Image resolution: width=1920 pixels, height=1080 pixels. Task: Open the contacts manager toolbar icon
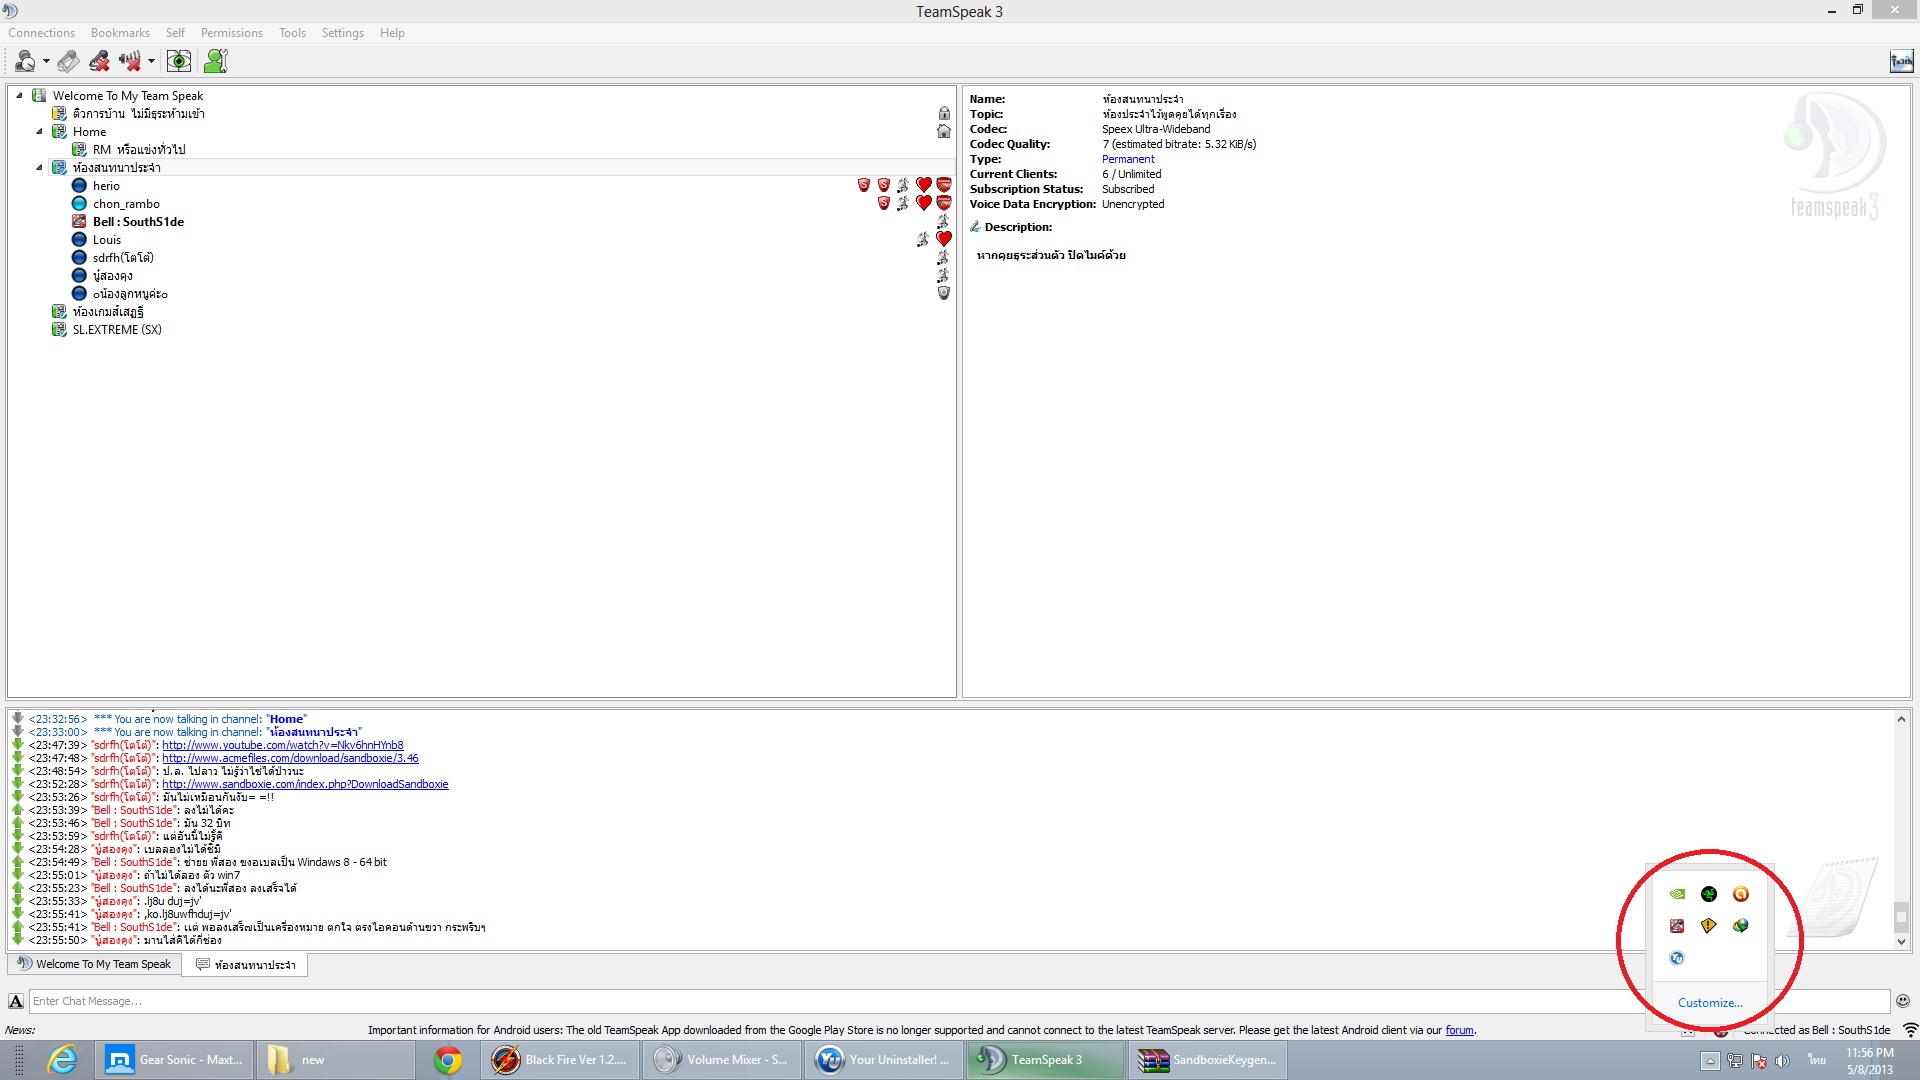click(x=215, y=62)
